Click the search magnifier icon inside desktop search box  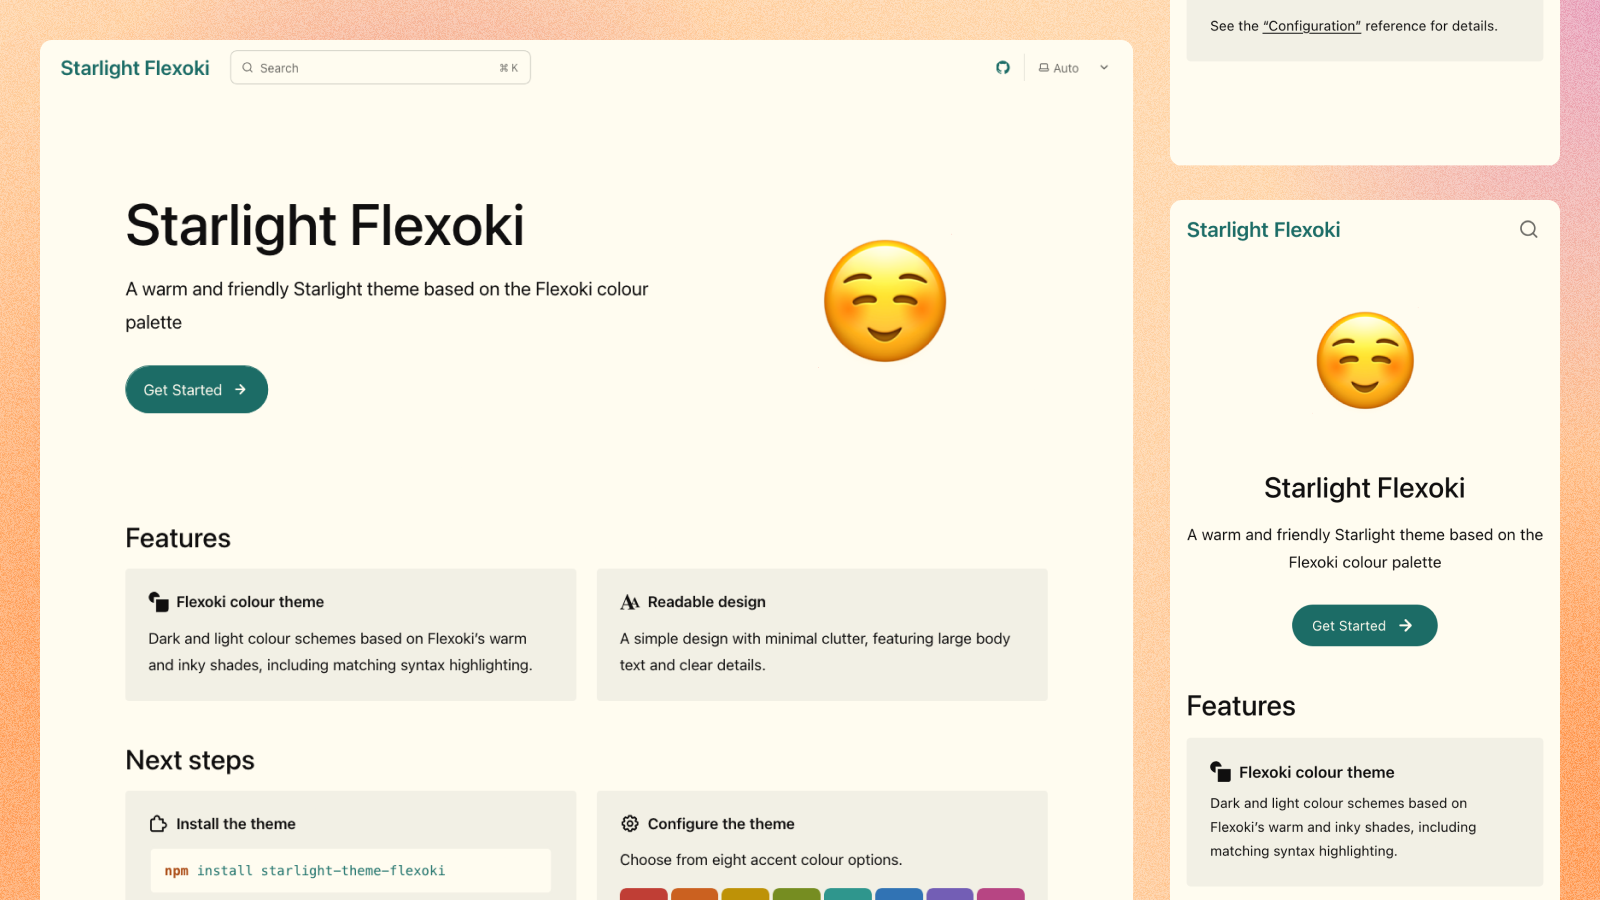click(x=248, y=68)
